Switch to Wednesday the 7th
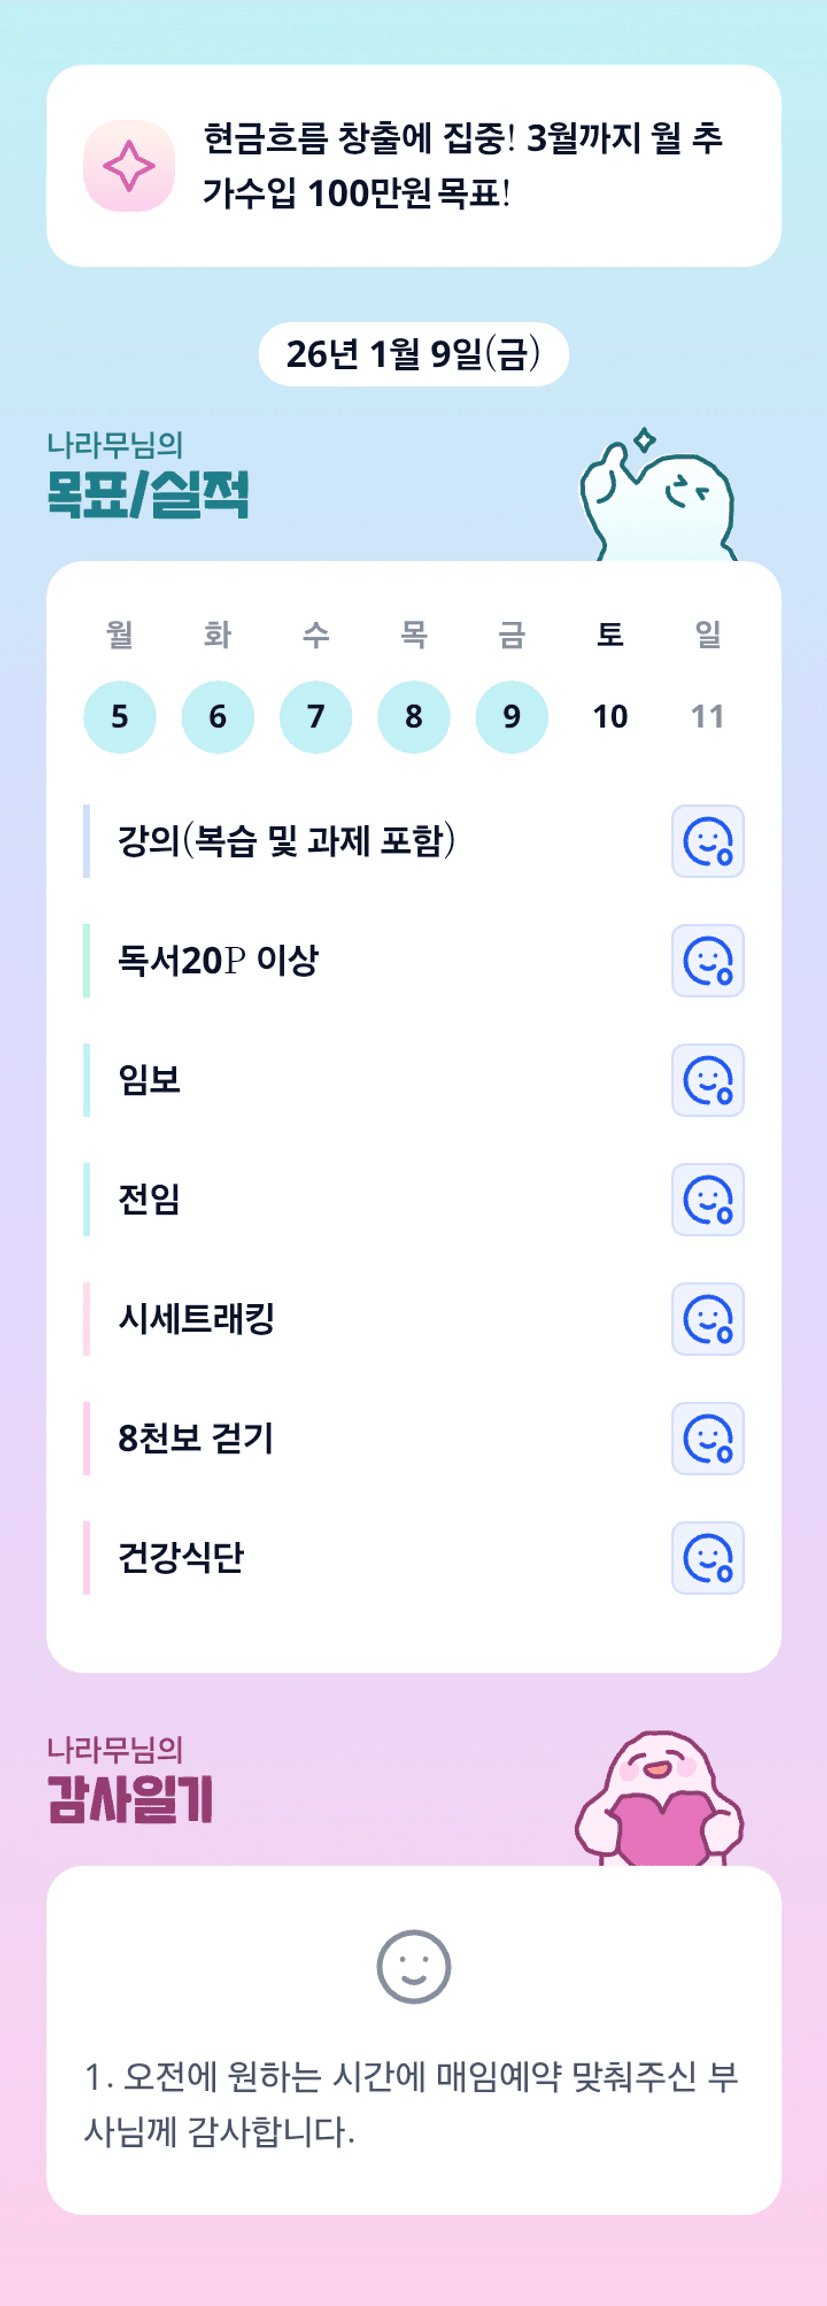The width and height of the screenshot is (827, 2306). (316, 716)
